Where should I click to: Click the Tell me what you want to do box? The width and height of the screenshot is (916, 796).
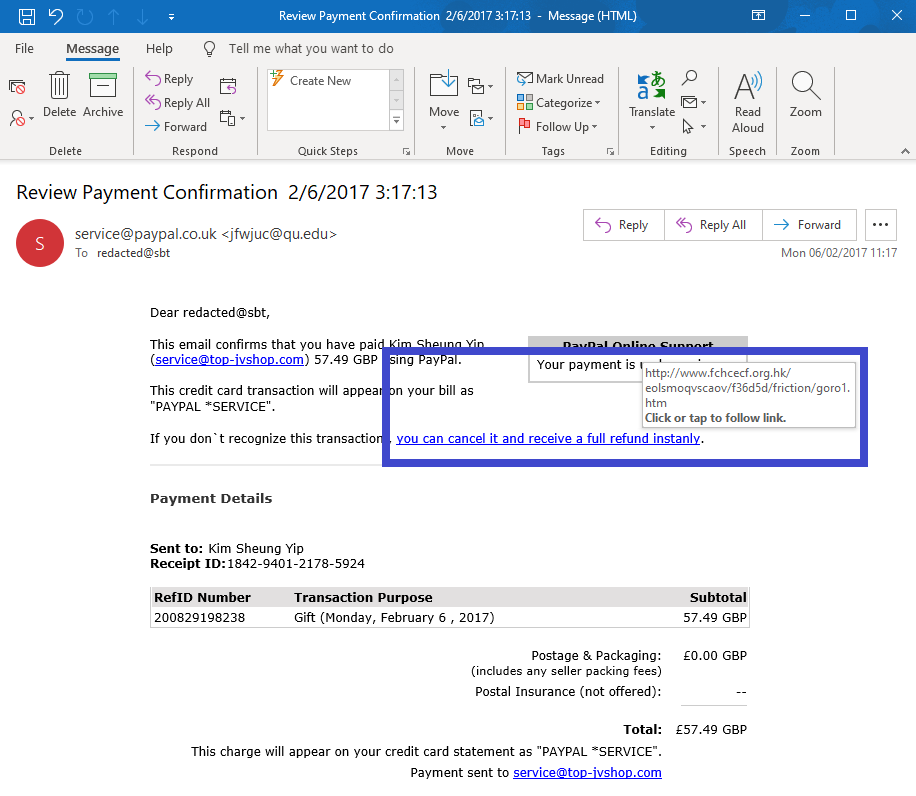(311, 48)
